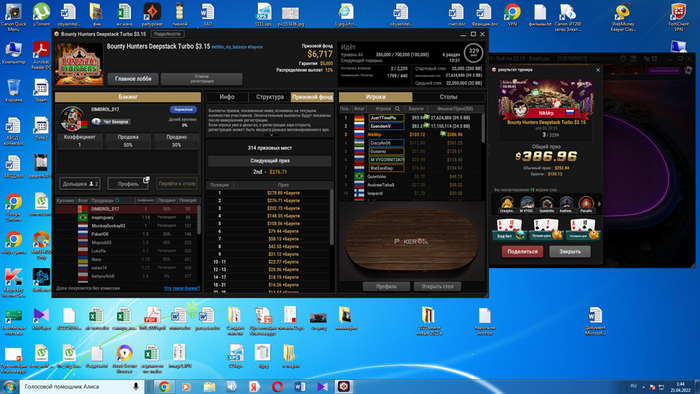Click the players list vertical scrollbar
Image resolution: width=700 pixels, height=394 pixels.
tap(483, 129)
